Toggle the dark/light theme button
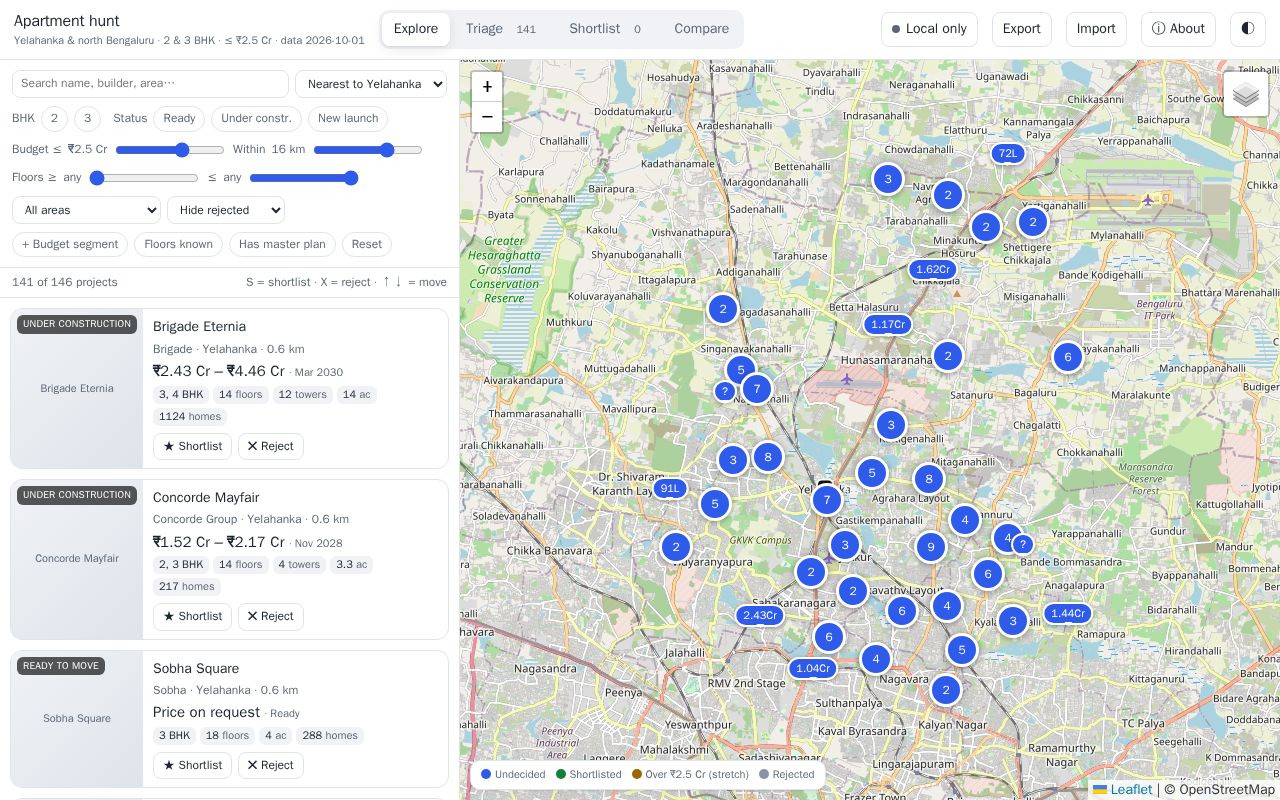The height and width of the screenshot is (800, 1280). pos(1248,29)
